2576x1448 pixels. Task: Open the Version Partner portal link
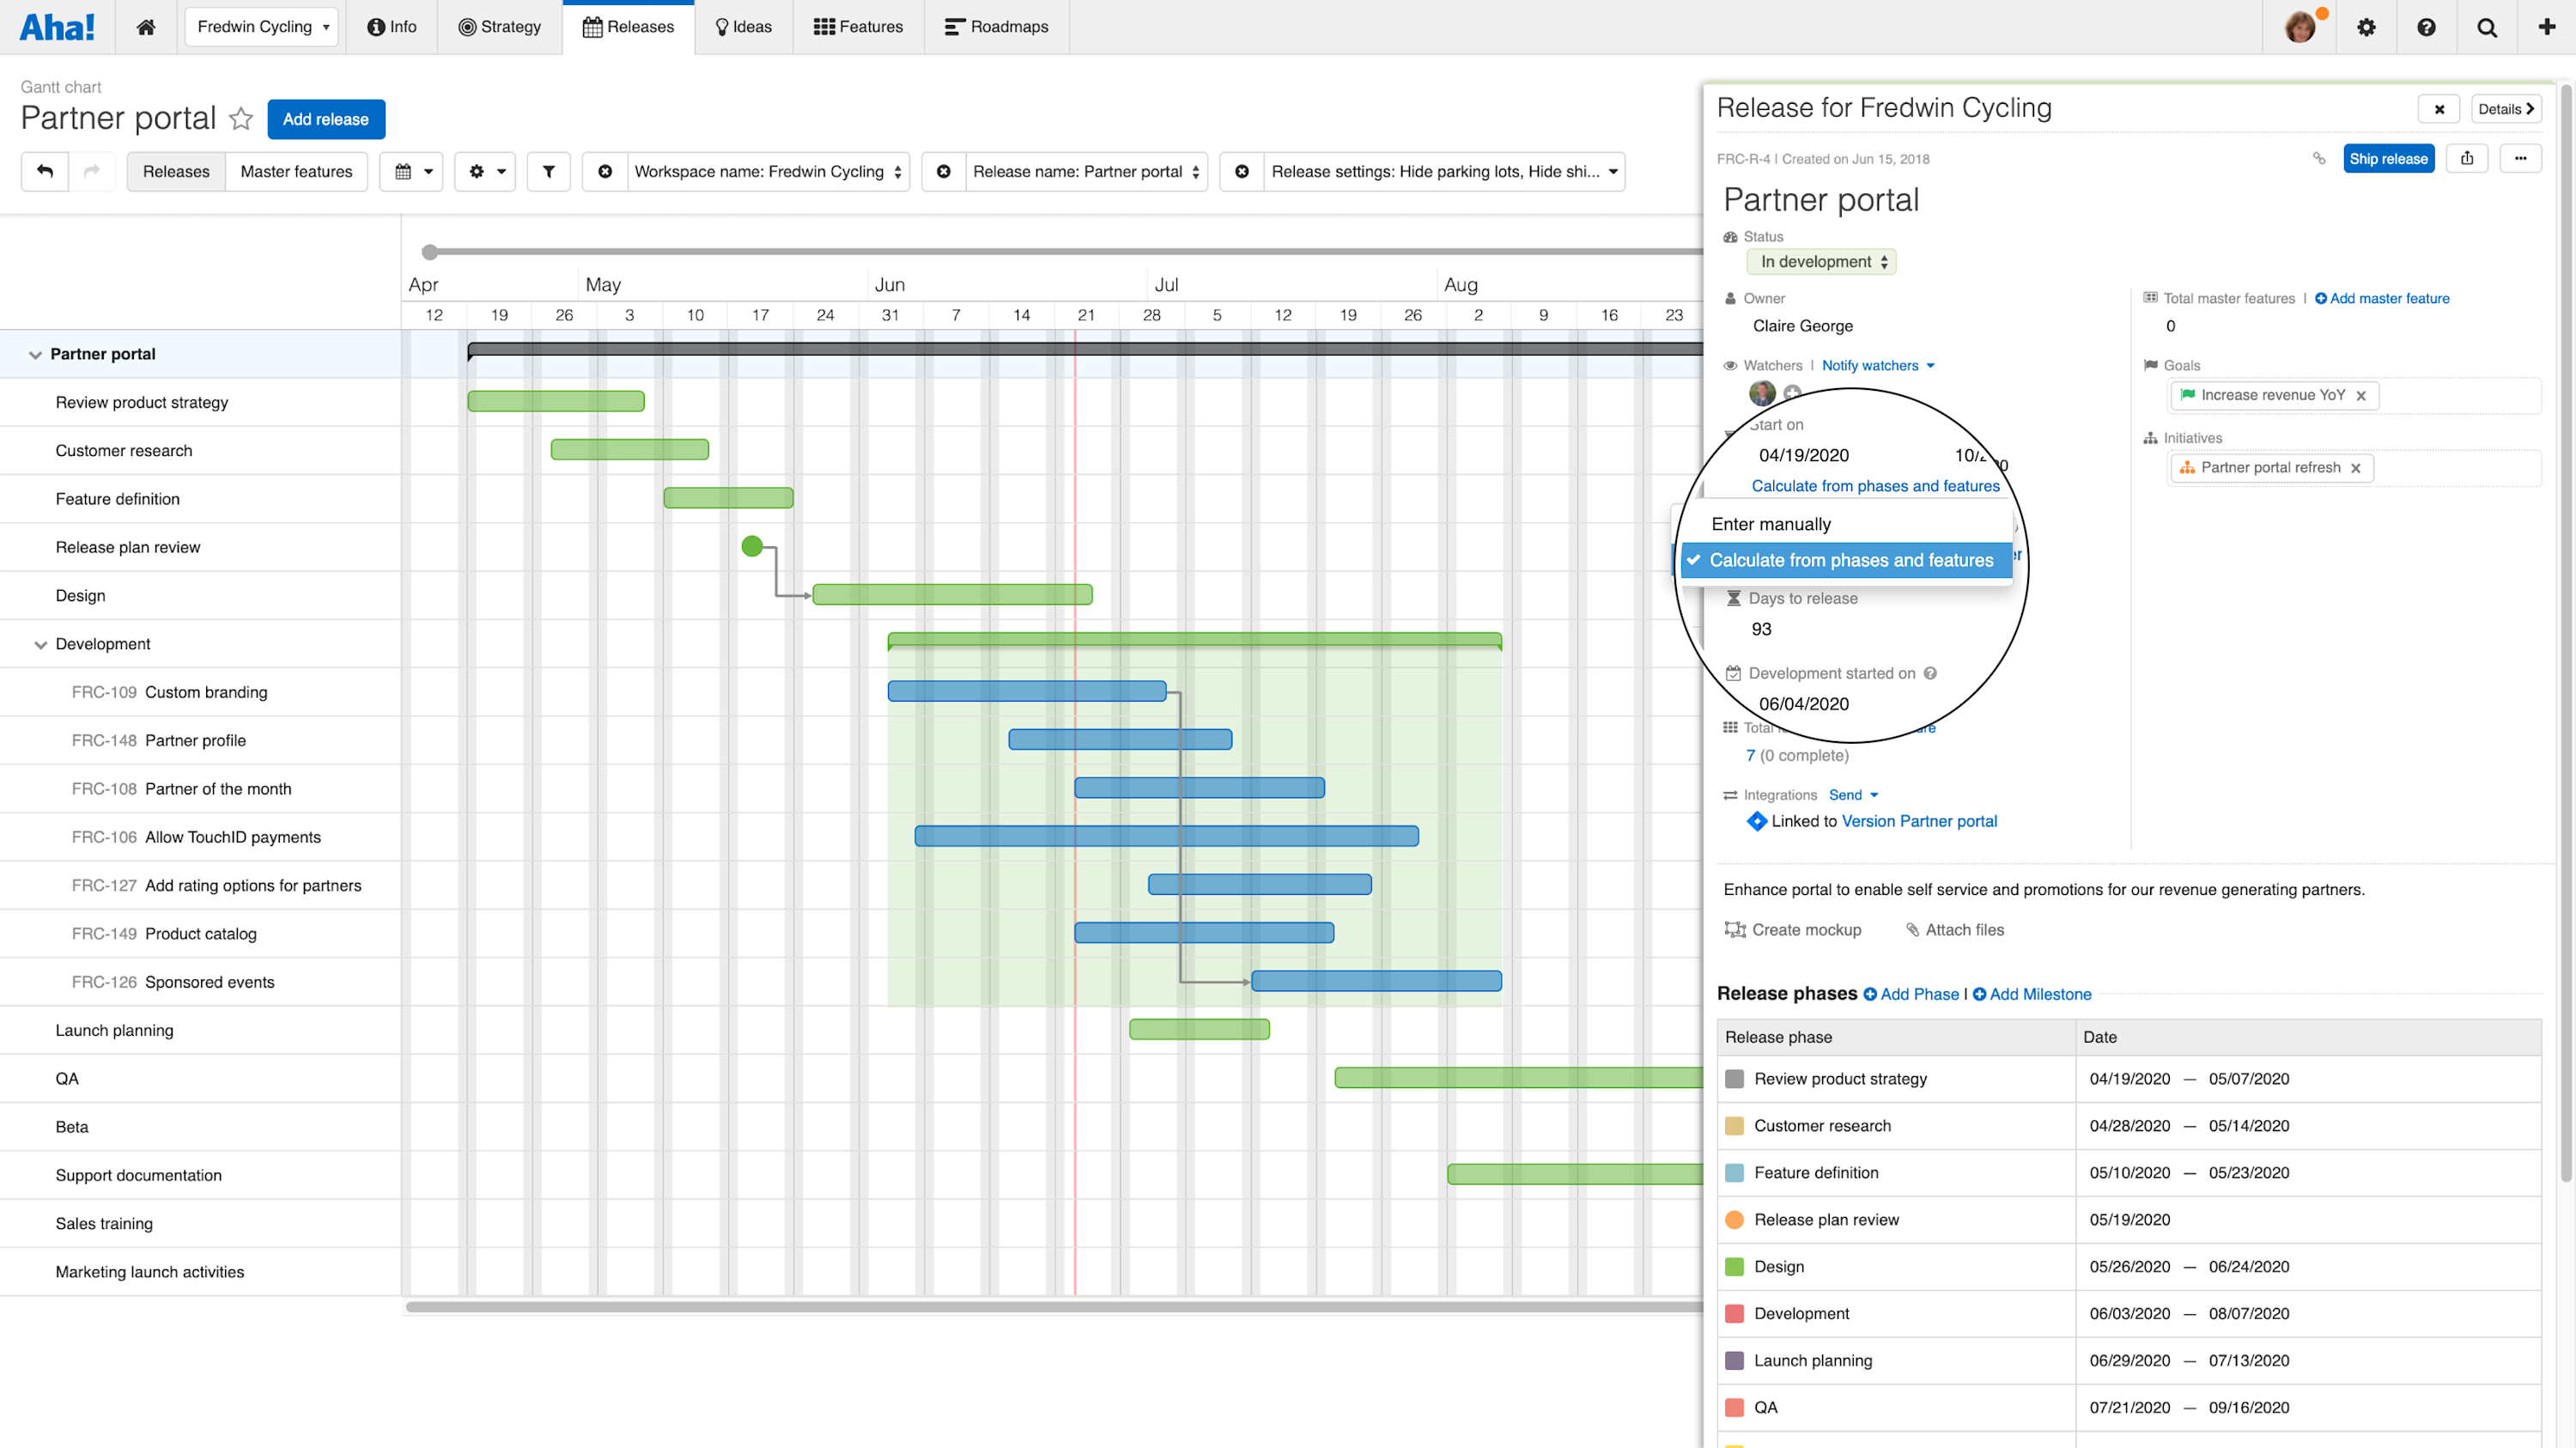pos(1918,821)
